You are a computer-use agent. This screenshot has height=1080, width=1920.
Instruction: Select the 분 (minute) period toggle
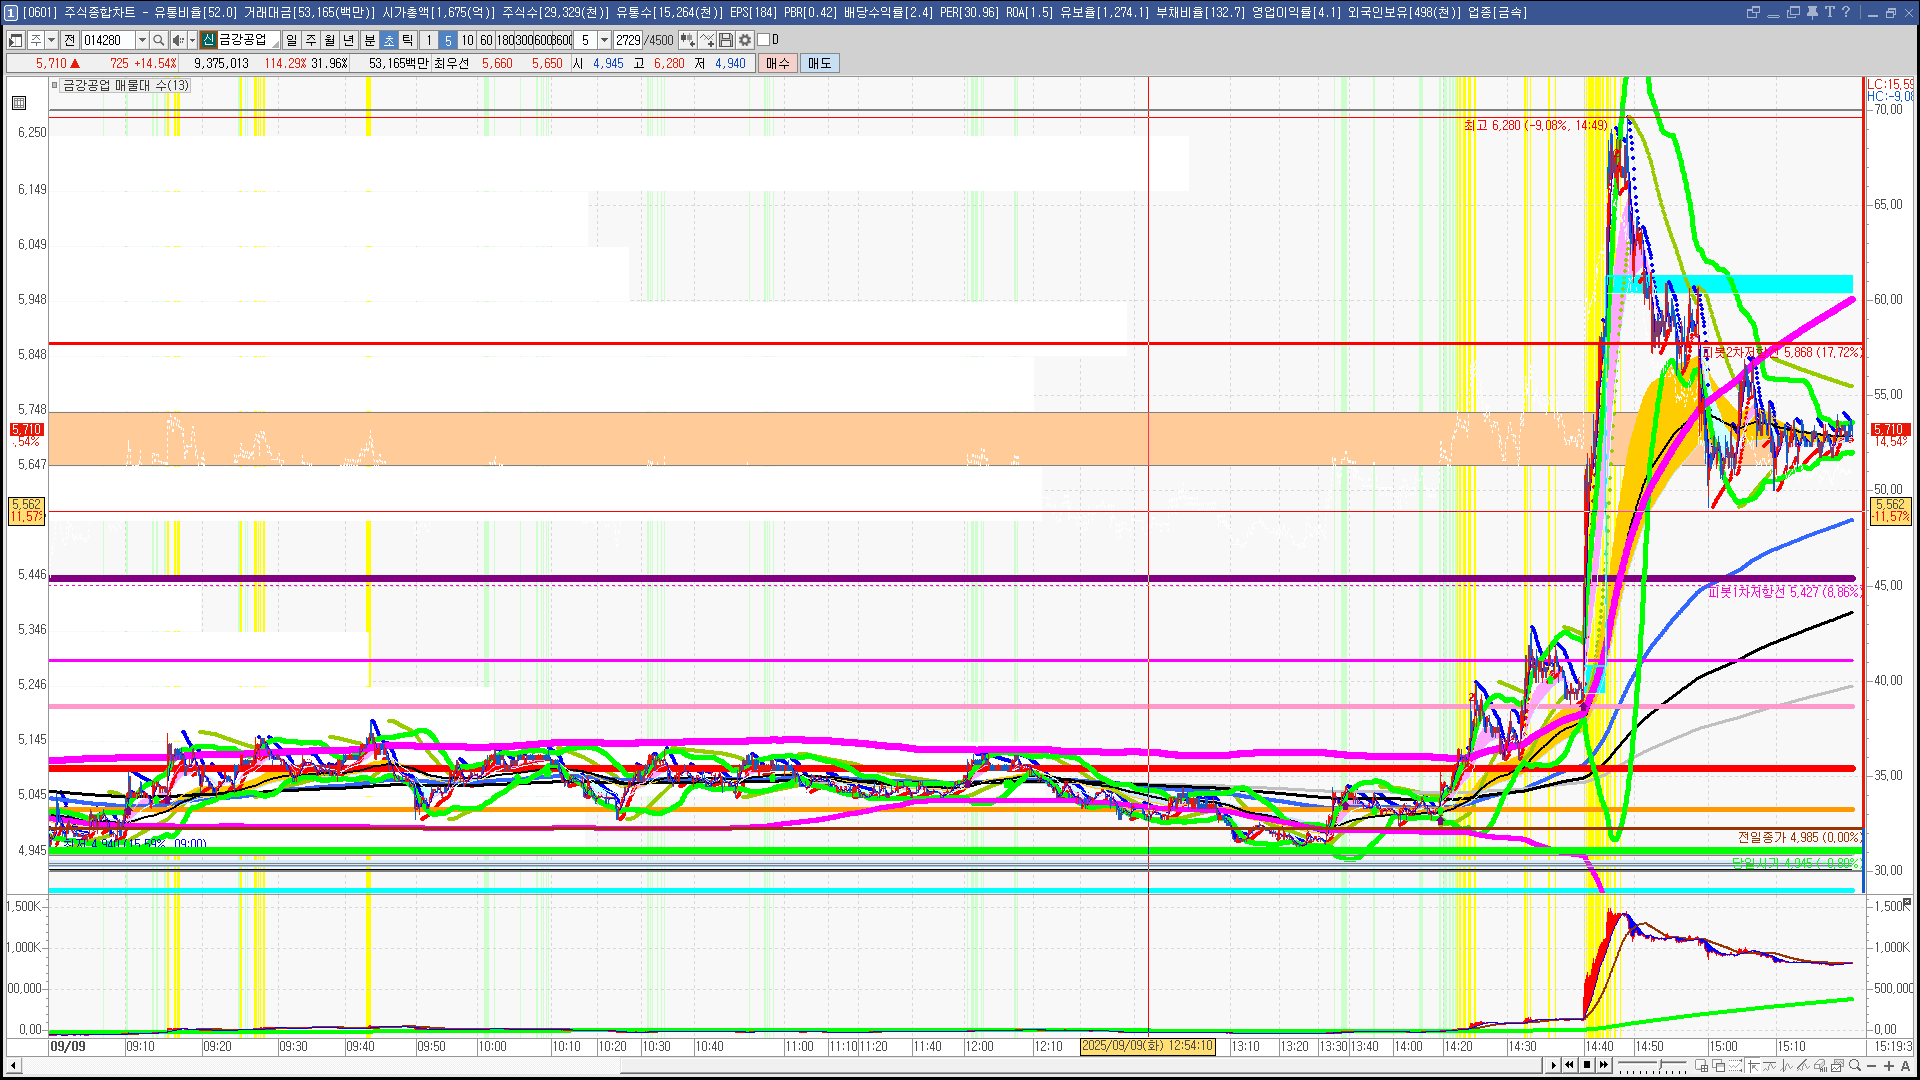(369, 40)
